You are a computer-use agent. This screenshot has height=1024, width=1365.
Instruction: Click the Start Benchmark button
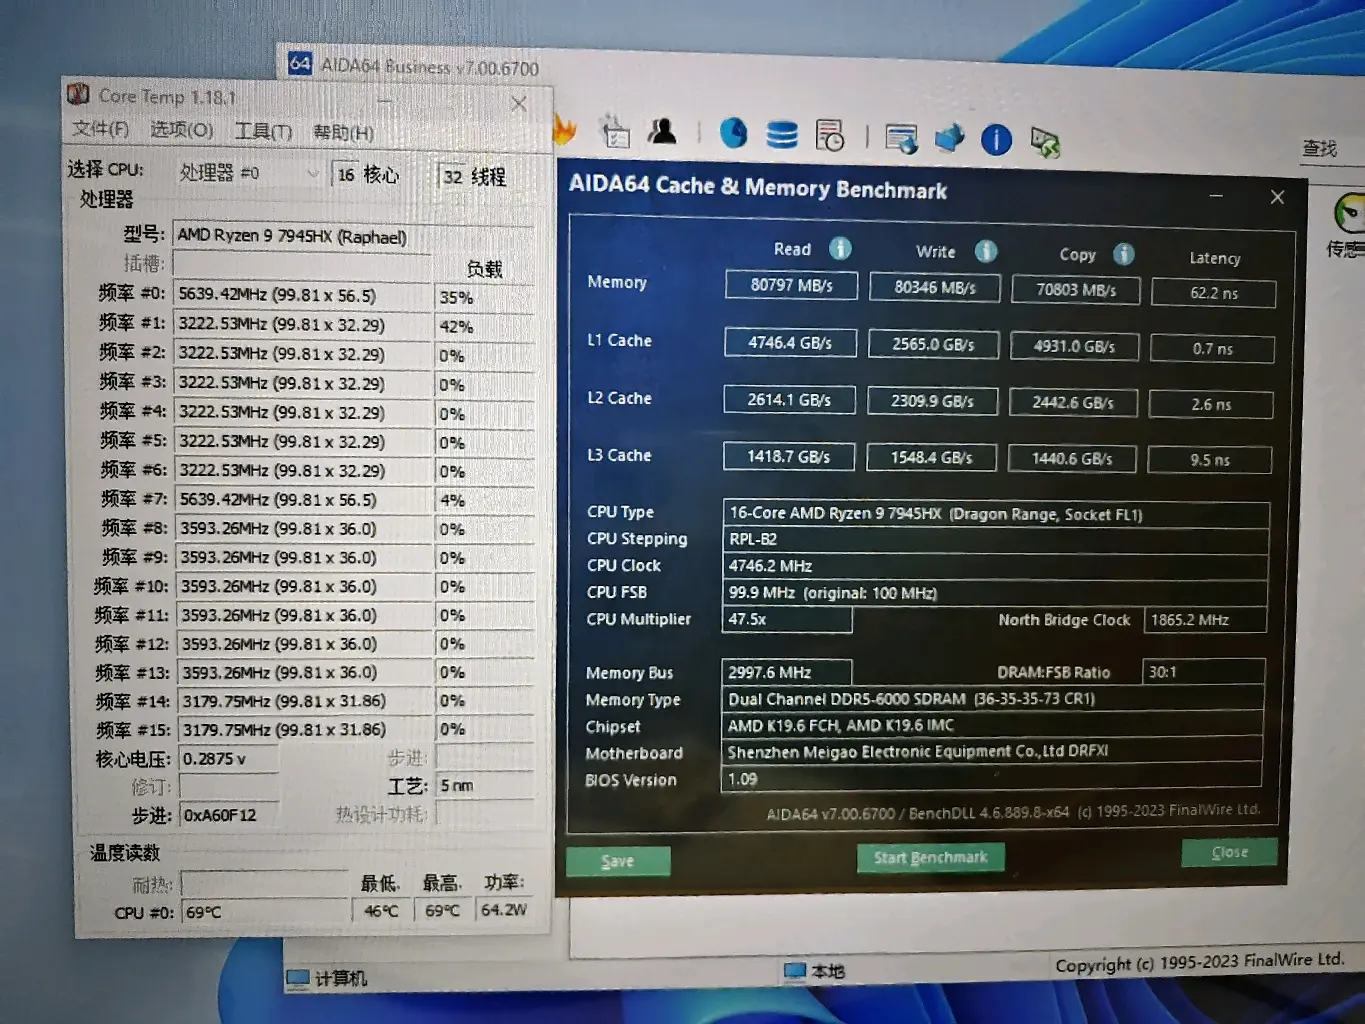click(931, 857)
